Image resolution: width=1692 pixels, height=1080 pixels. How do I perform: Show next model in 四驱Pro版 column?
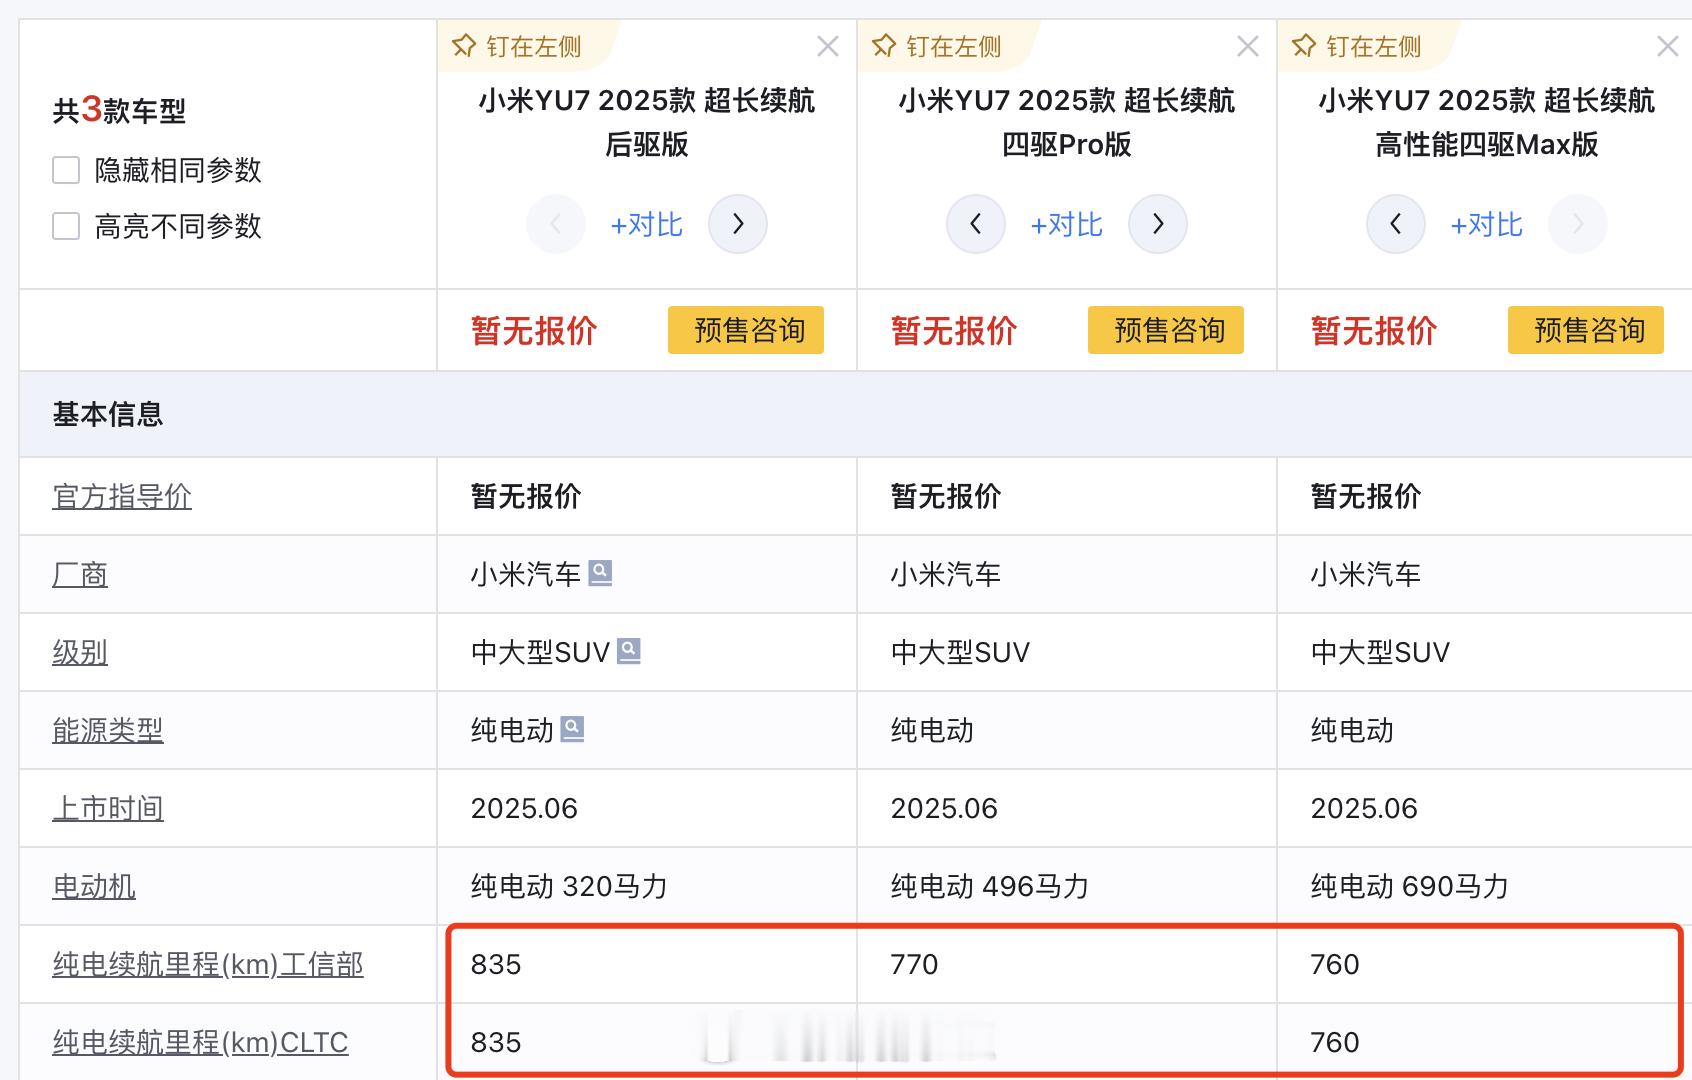coord(1158,224)
